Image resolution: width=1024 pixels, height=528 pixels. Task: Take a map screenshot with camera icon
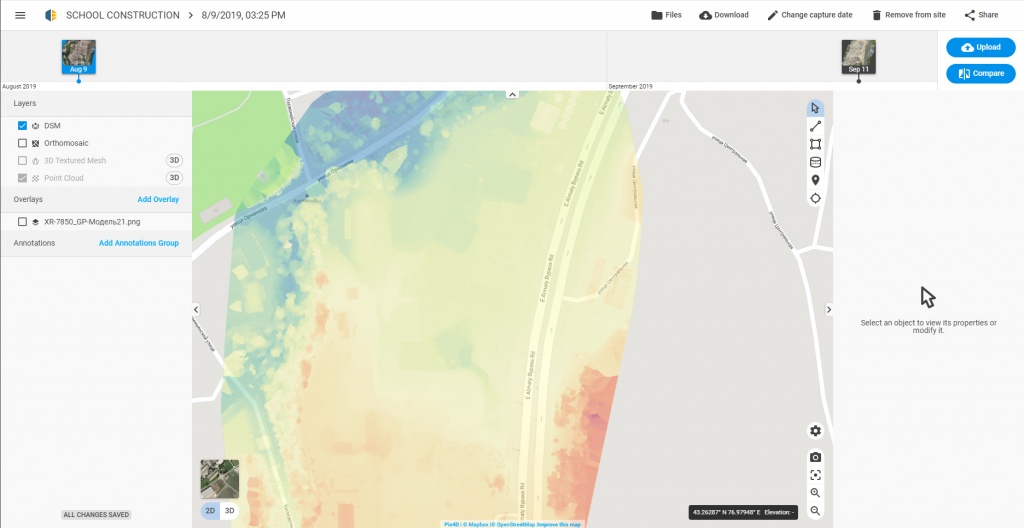(x=815, y=457)
